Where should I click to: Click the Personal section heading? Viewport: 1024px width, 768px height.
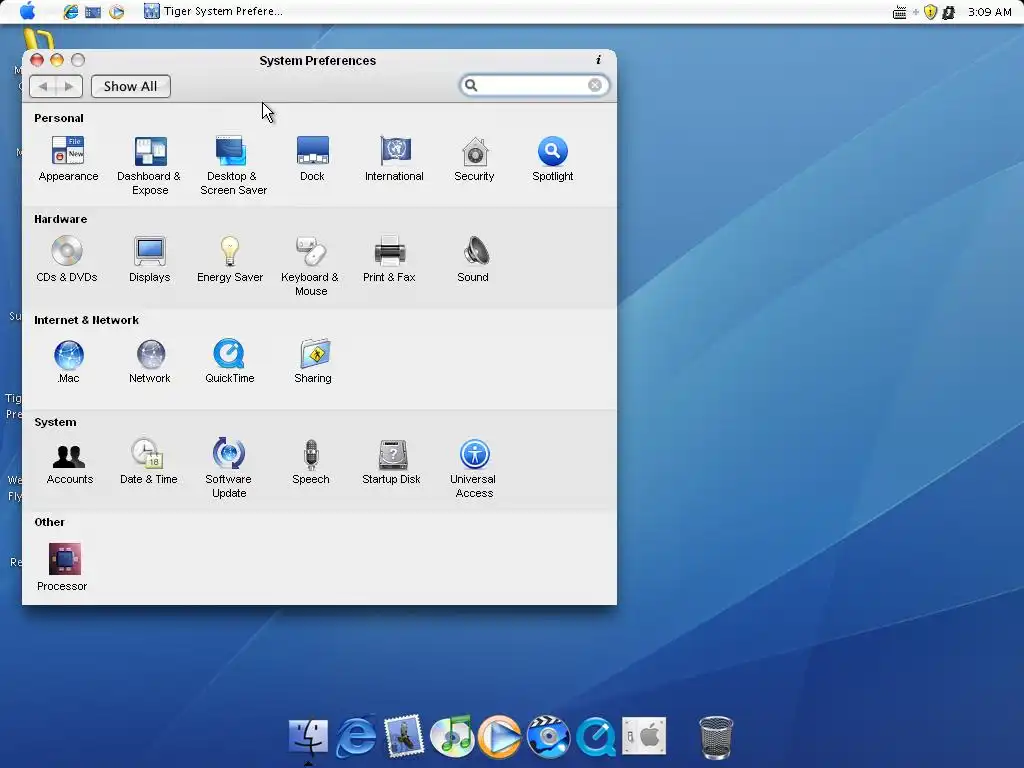(x=59, y=118)
